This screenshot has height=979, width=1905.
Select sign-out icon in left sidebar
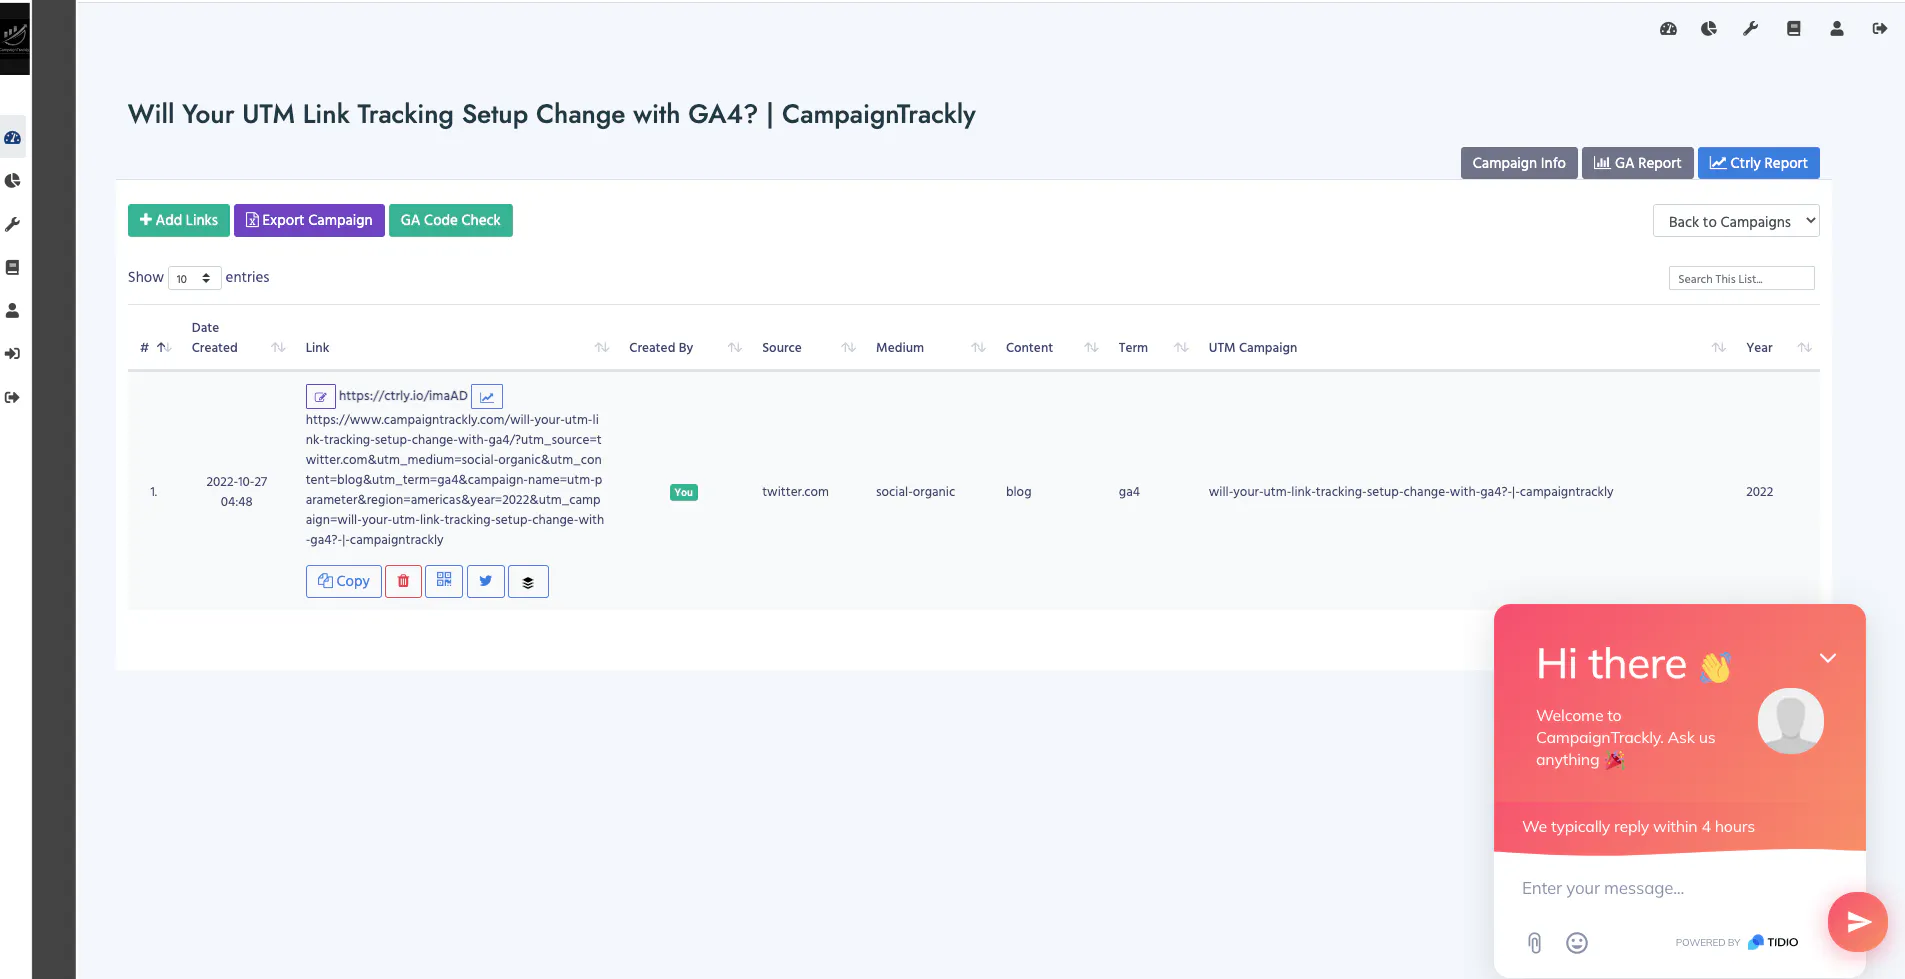pyautogui.click(x=13, y=397)
